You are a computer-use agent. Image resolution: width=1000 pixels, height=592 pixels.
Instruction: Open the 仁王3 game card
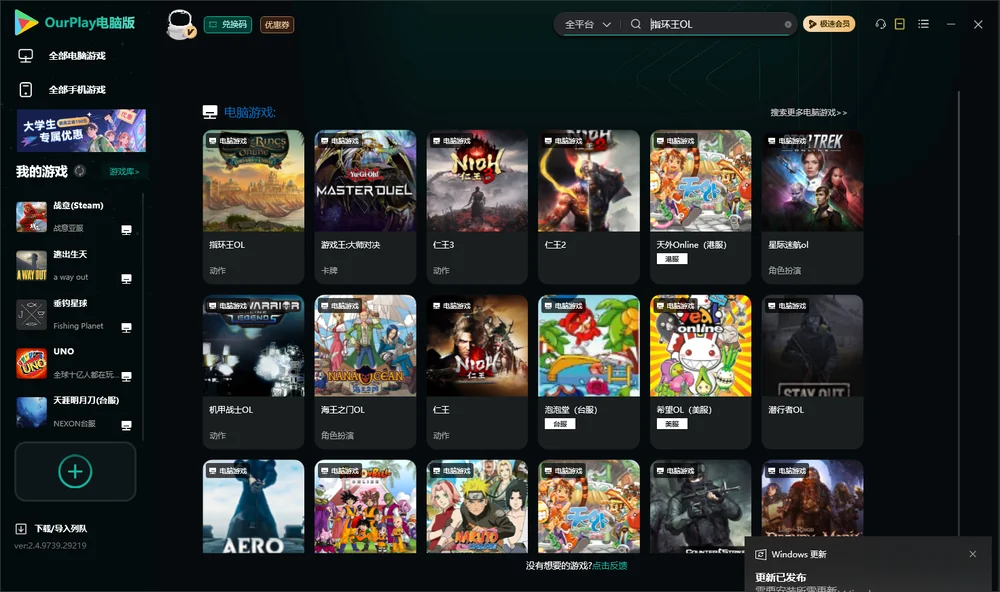(x=477, y=207)
